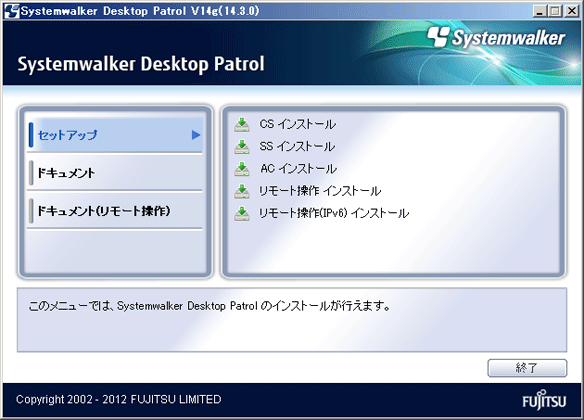Maximize the Systemwalker Desktop Patrol window
Image resolution: width=584 pixels, height=420 pixels.
coord(555,11)
